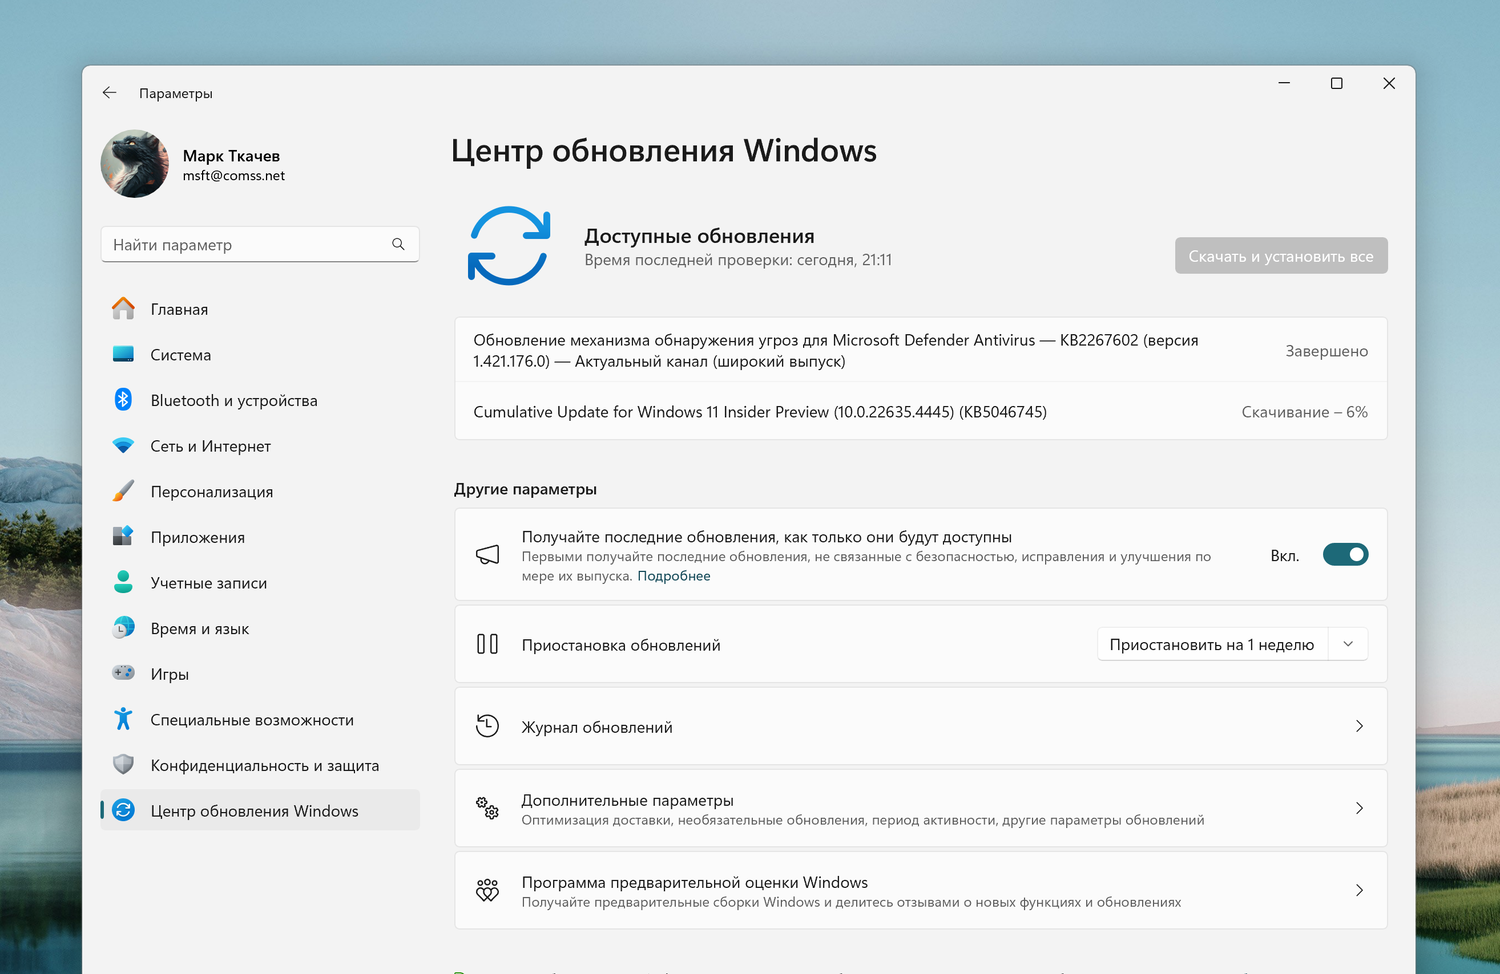Go to Специальные возможности

(x=260, y=719)
